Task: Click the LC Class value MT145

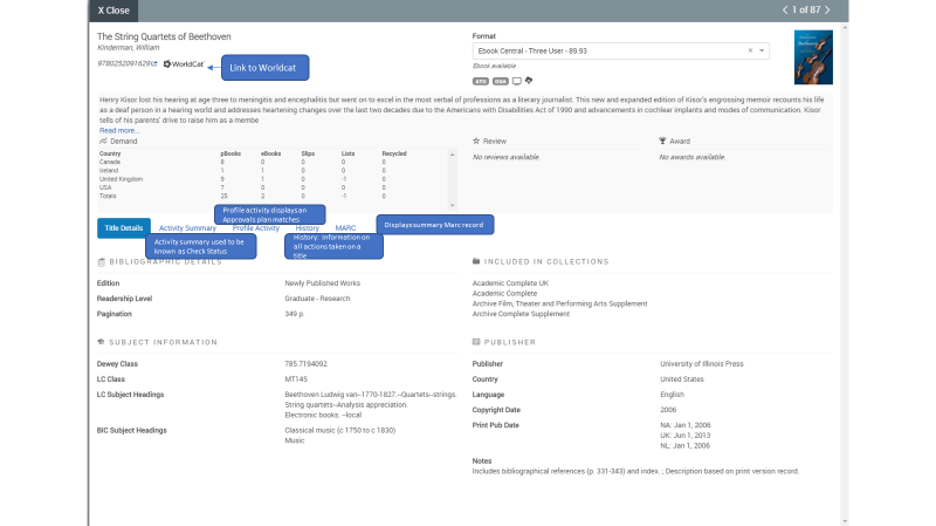Action: point(296,379)
